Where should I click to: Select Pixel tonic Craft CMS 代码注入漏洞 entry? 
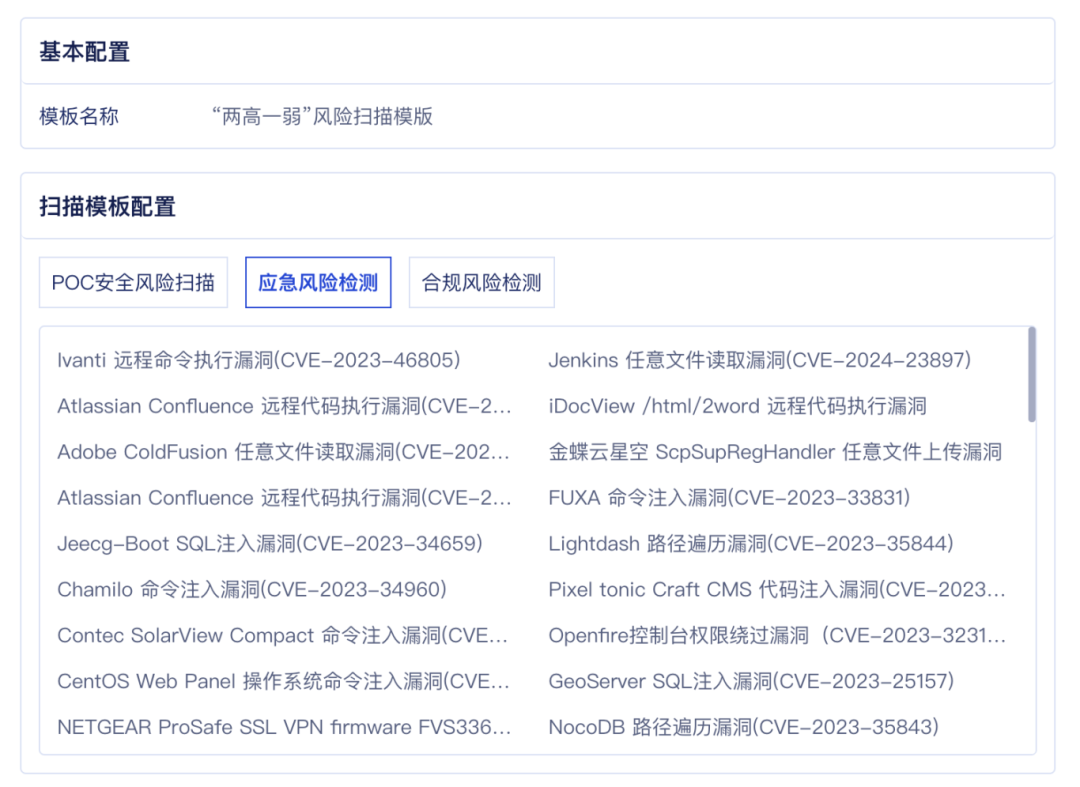(777, 590)
